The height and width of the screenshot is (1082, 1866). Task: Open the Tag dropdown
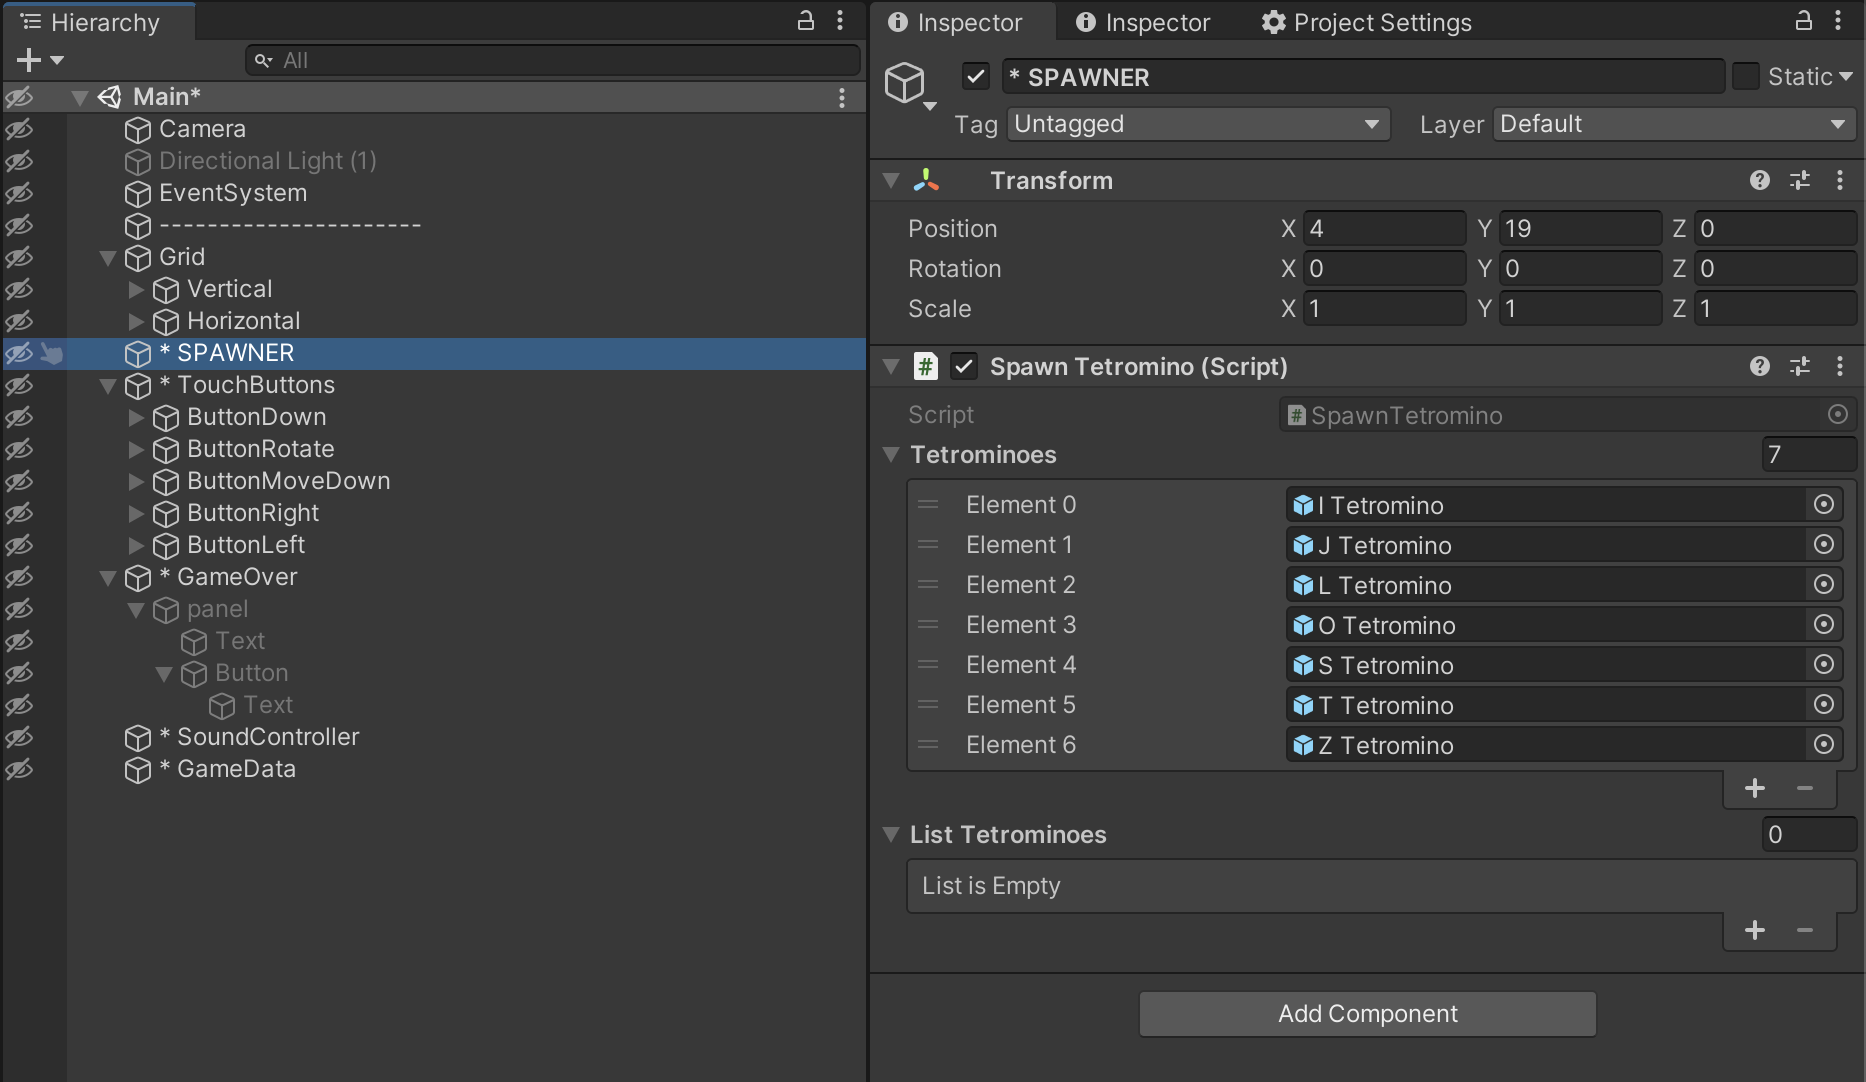click(x=1198, y=124)
